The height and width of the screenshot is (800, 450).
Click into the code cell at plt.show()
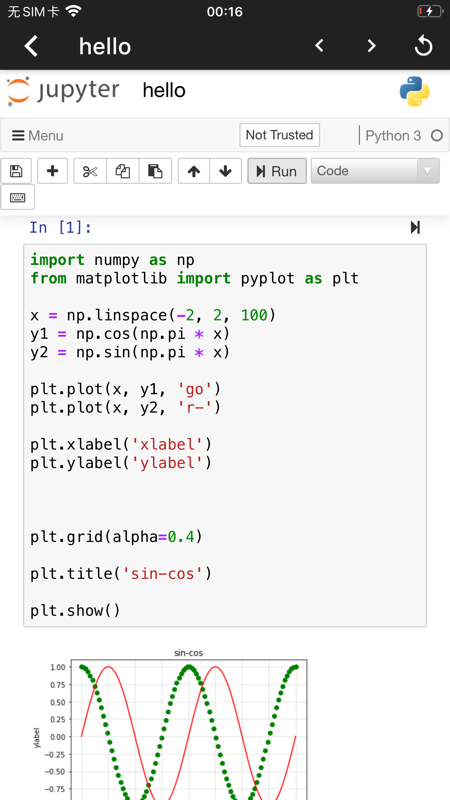coord(75,610)
